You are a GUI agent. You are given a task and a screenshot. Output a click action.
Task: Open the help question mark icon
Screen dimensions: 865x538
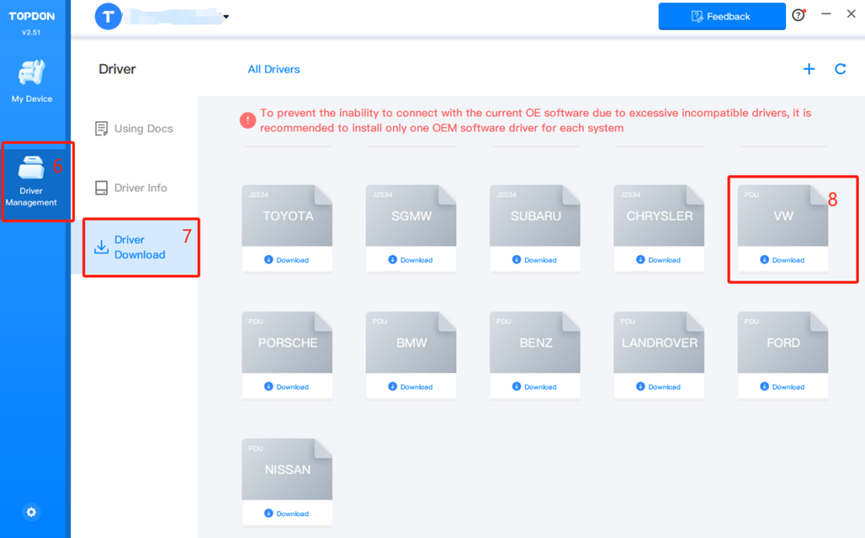tap(798, 15)
